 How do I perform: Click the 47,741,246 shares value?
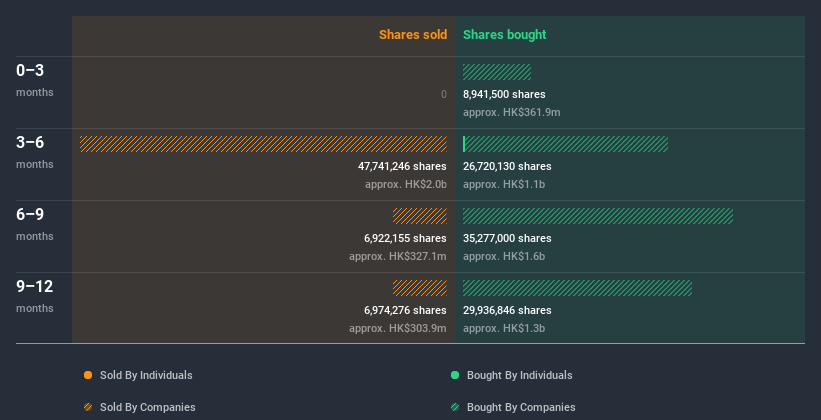[x=402, y=166]
